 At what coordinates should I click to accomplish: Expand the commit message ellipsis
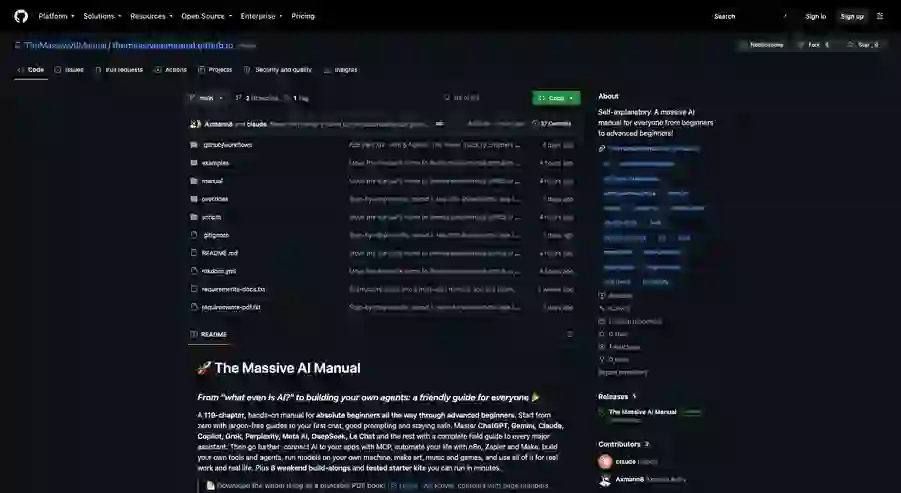click(x=440, y=124)
